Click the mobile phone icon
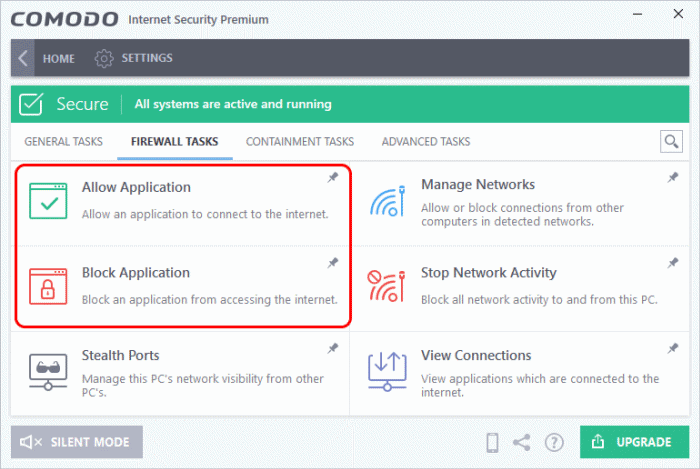Screen dimensions: 700x469 pyautogui.click(x=492, y=442)
